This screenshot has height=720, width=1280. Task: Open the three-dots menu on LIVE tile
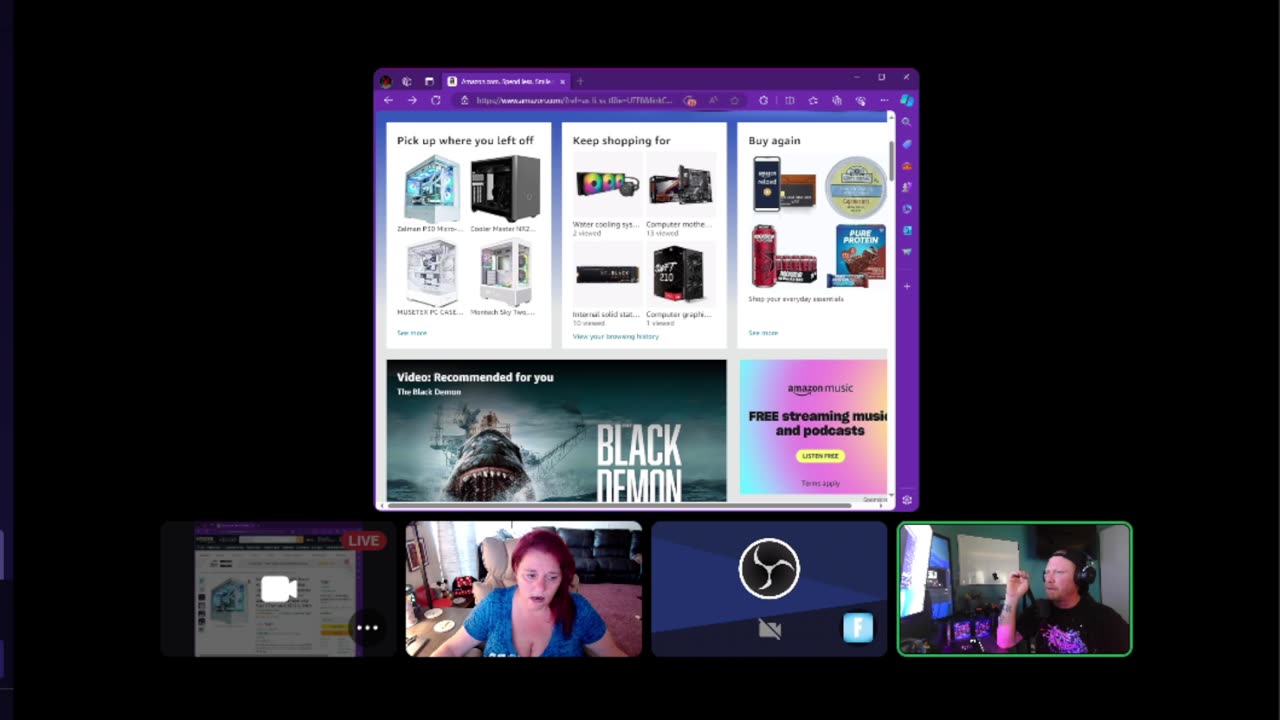tap(367, 628)
